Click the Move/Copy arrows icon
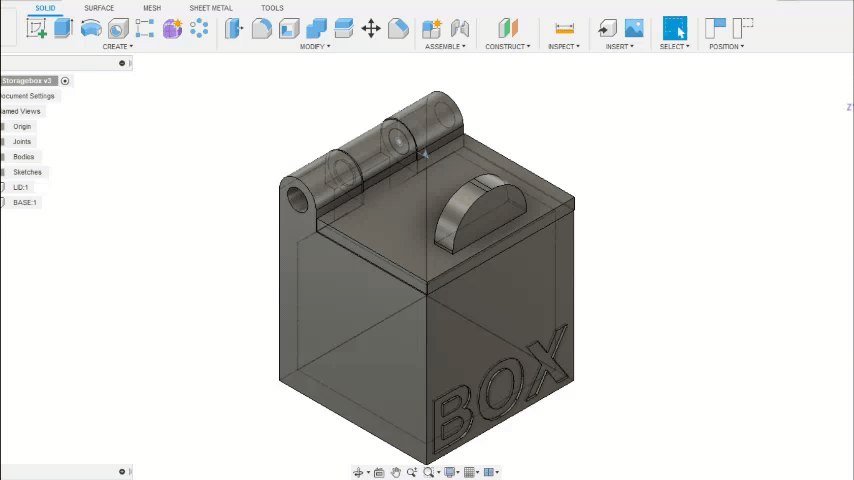This screenshot has width=854, height=480. [x=371, y=28]
